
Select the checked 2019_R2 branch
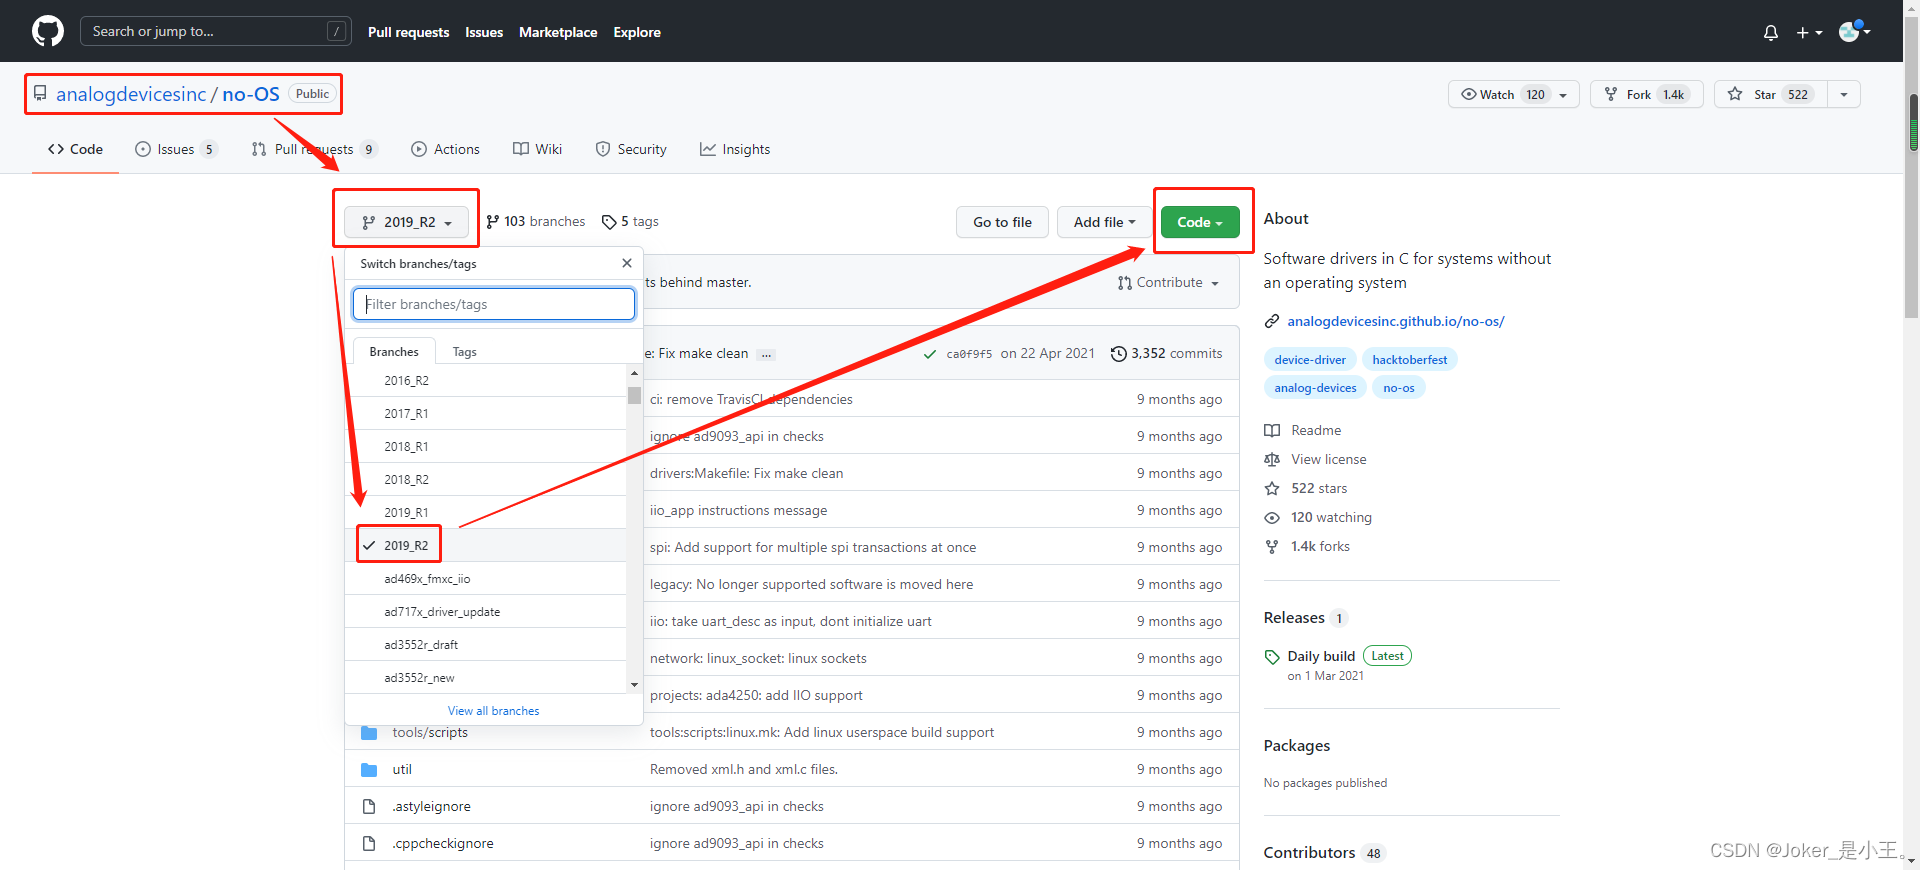point(486,546)
